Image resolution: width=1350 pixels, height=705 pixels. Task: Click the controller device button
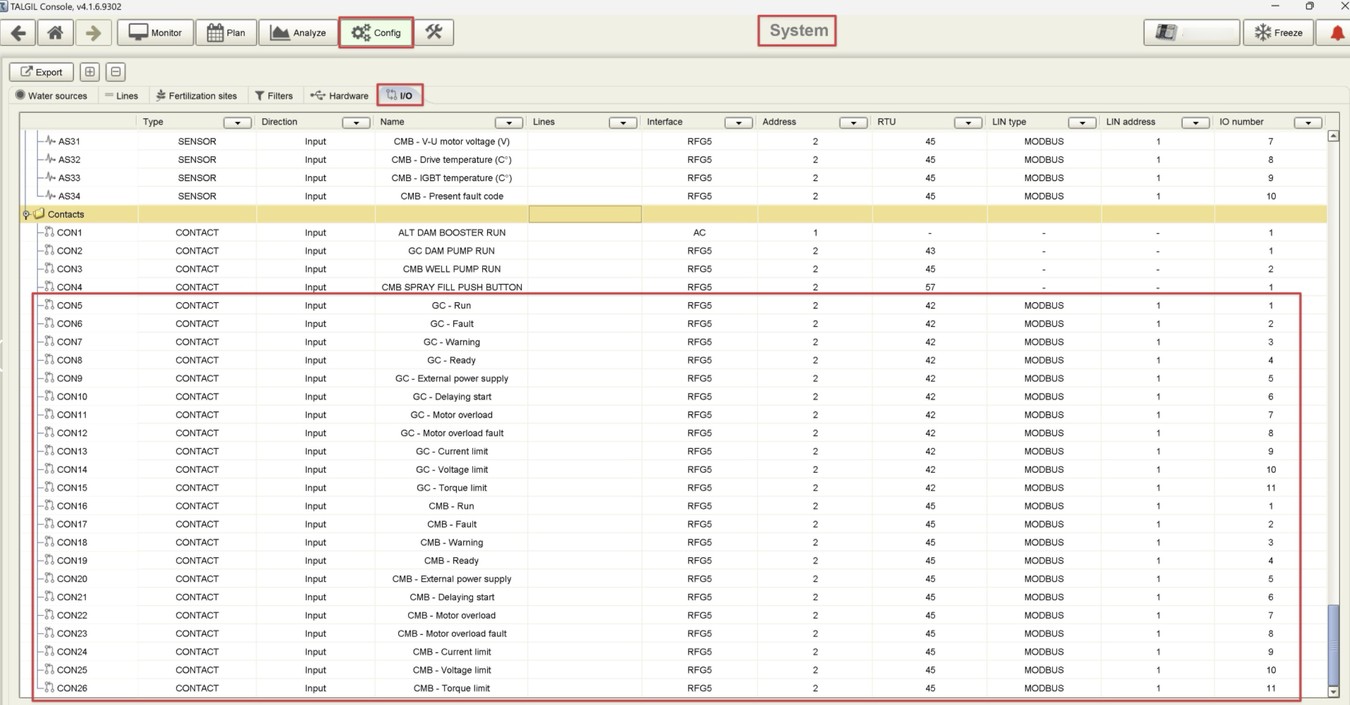tap(1190, 33)
